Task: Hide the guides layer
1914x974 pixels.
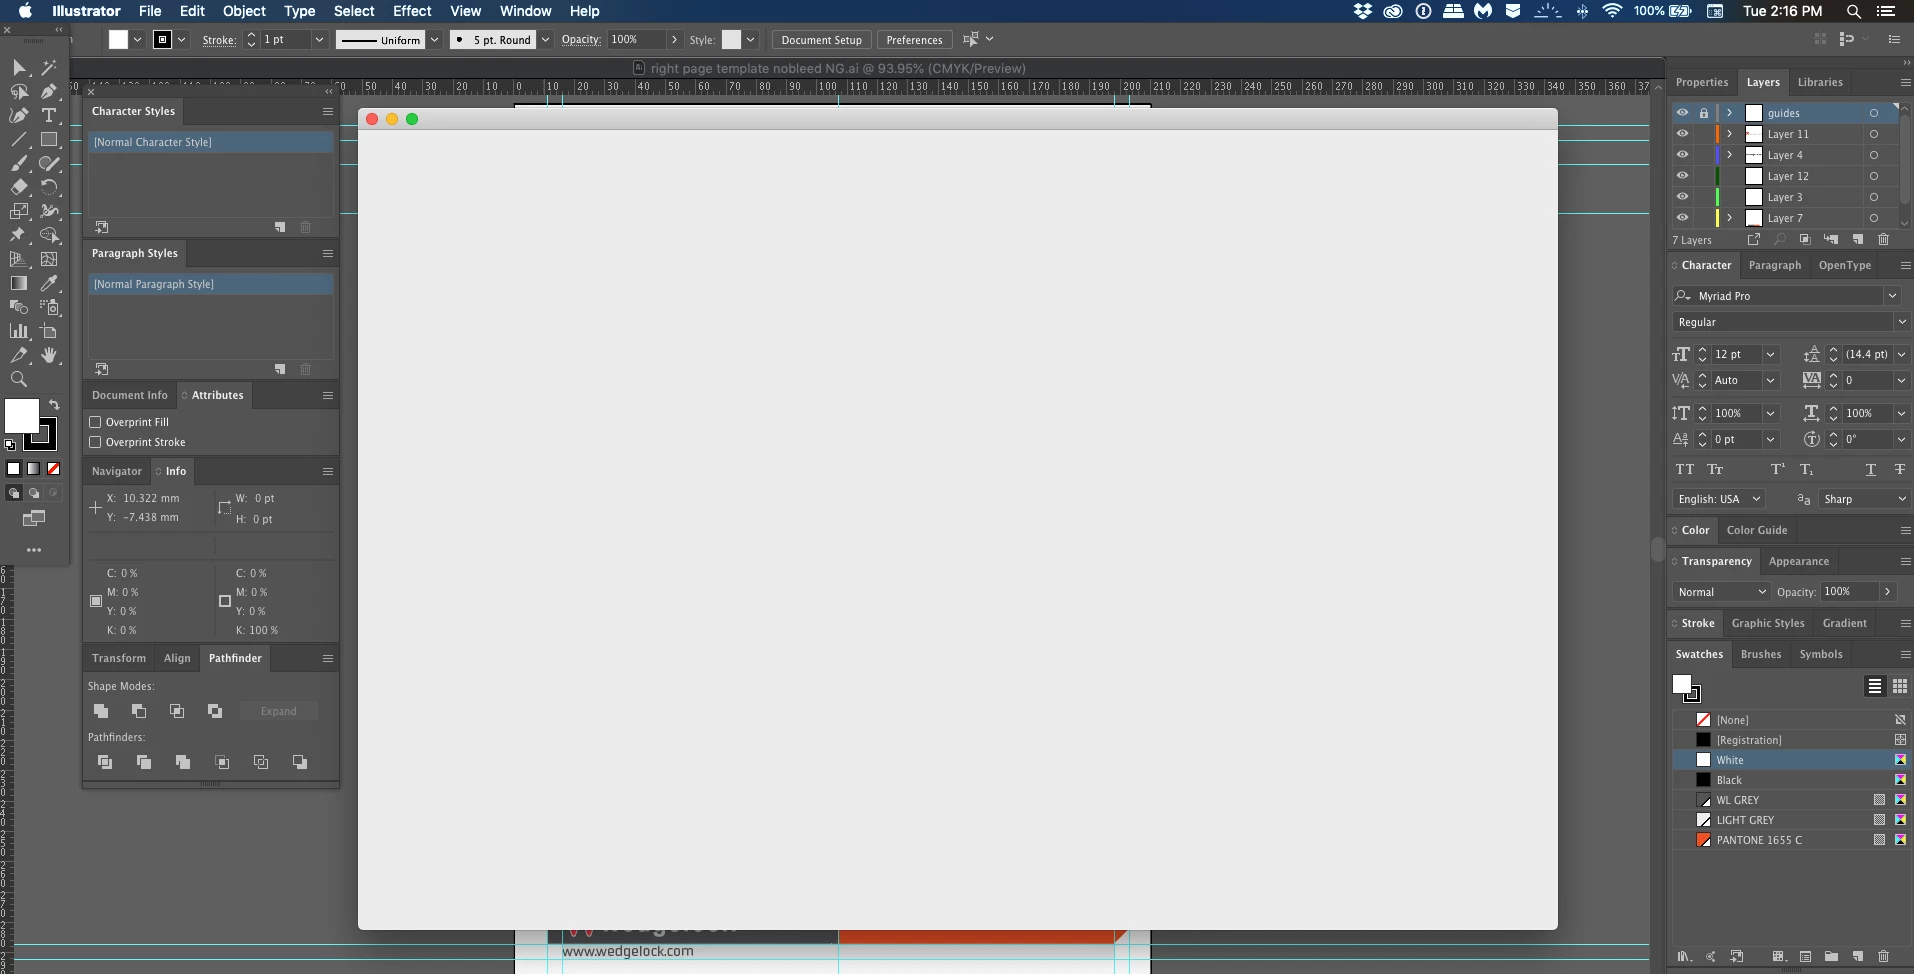Action: click(x=1682, y=113)
